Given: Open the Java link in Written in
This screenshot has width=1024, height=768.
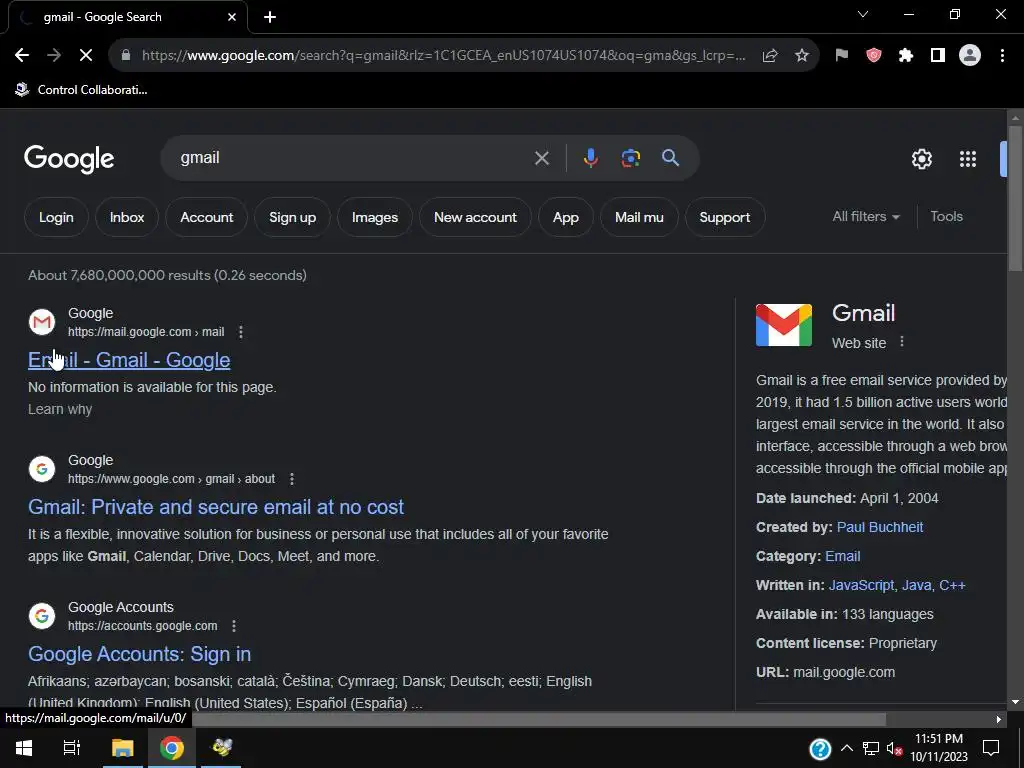Looking at the screenshot, I should 916,585.
